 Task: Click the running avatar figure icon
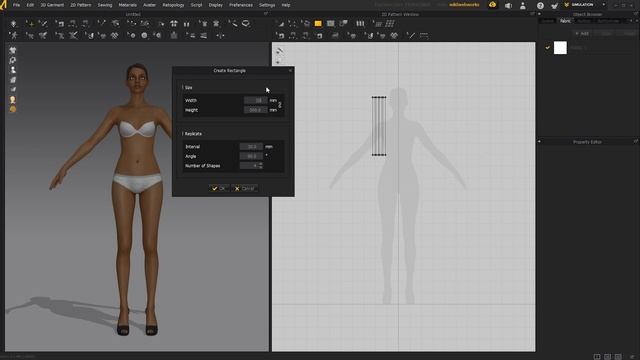click(14, 36)
